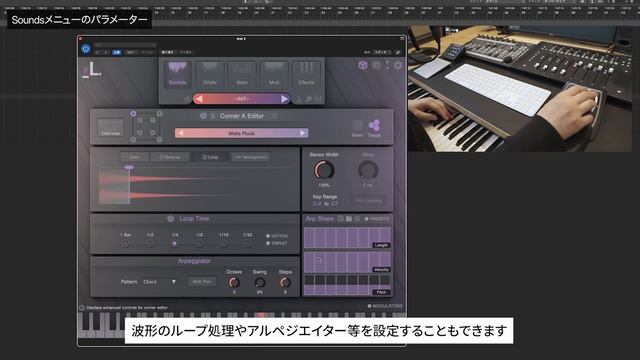Toggle the plugin window's blue power button
640x360 pixels.
tap(85, 49)
